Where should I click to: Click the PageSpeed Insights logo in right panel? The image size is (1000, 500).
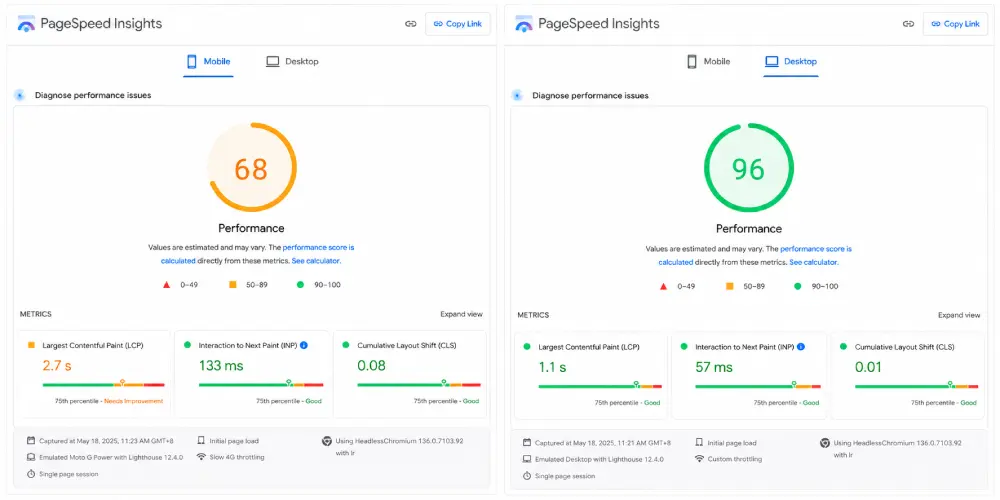click(x=524, y=24)
